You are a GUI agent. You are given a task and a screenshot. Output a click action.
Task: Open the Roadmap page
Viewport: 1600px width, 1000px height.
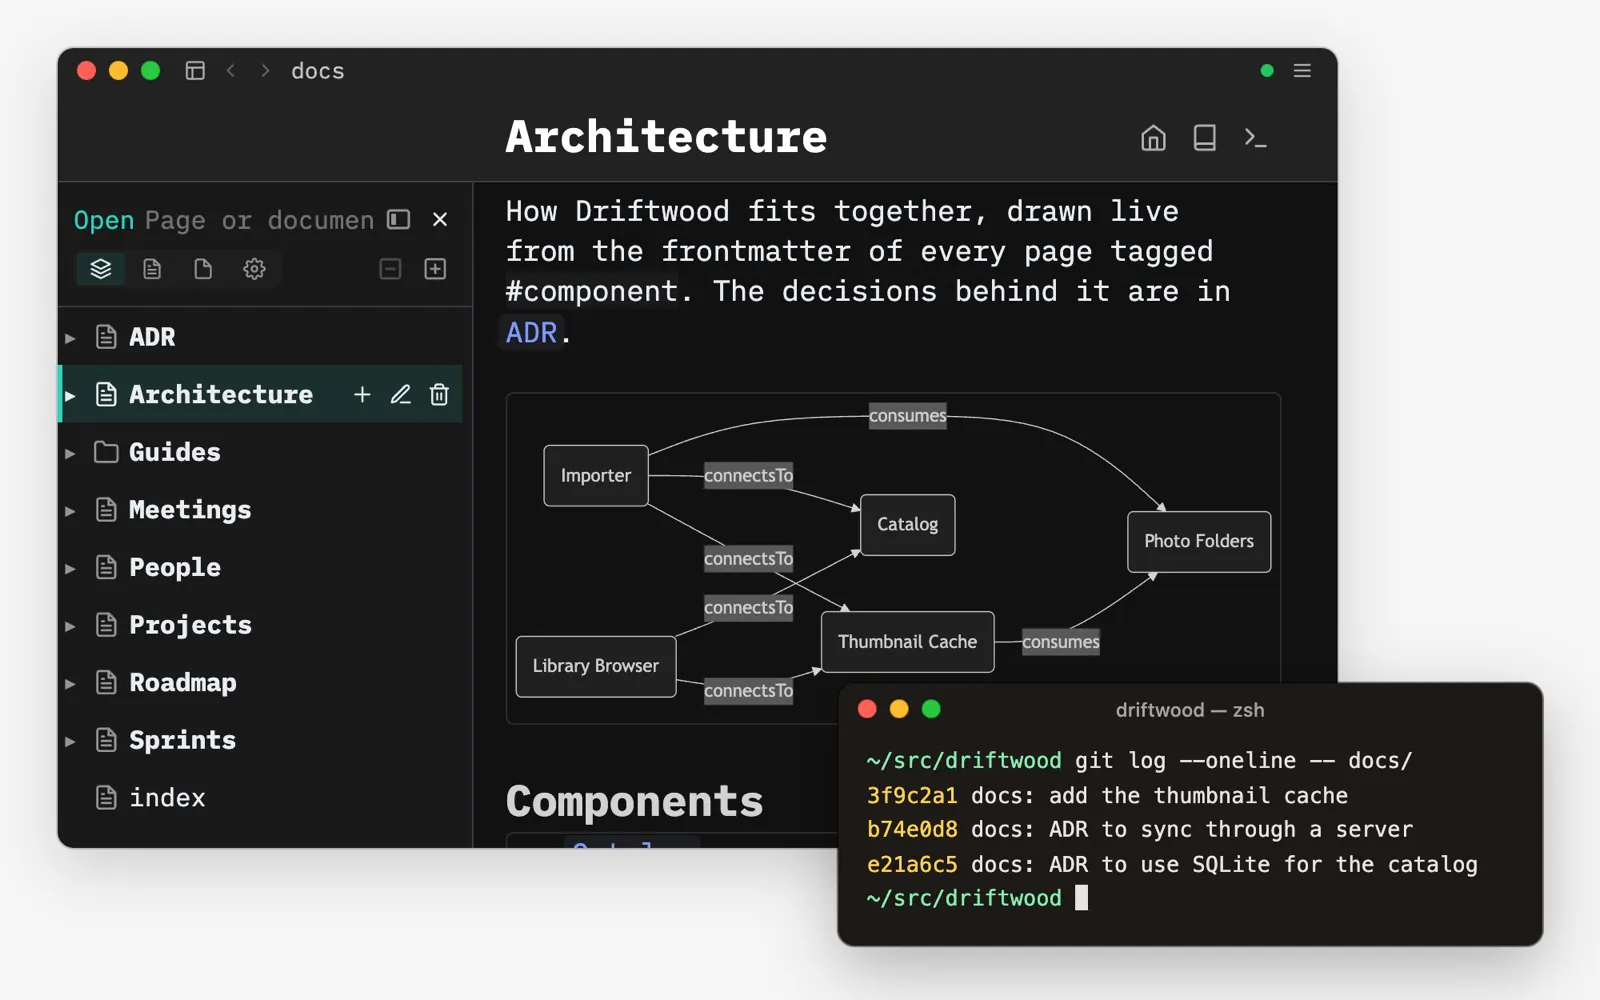[183, 683]
